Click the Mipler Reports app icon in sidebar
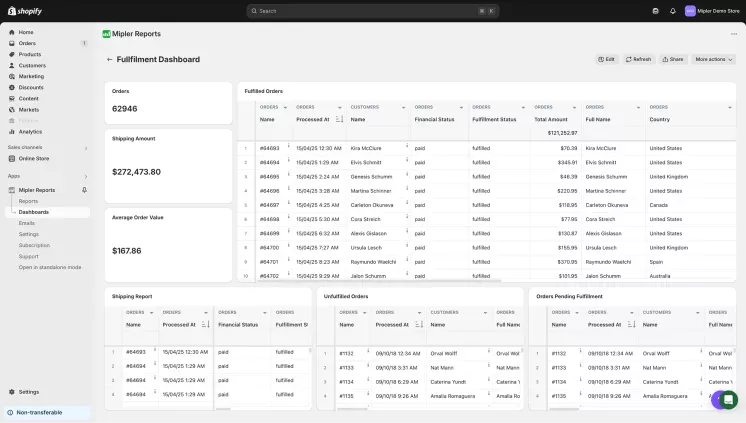The width and height of the screenshot is (746, 423). (12, 190)
